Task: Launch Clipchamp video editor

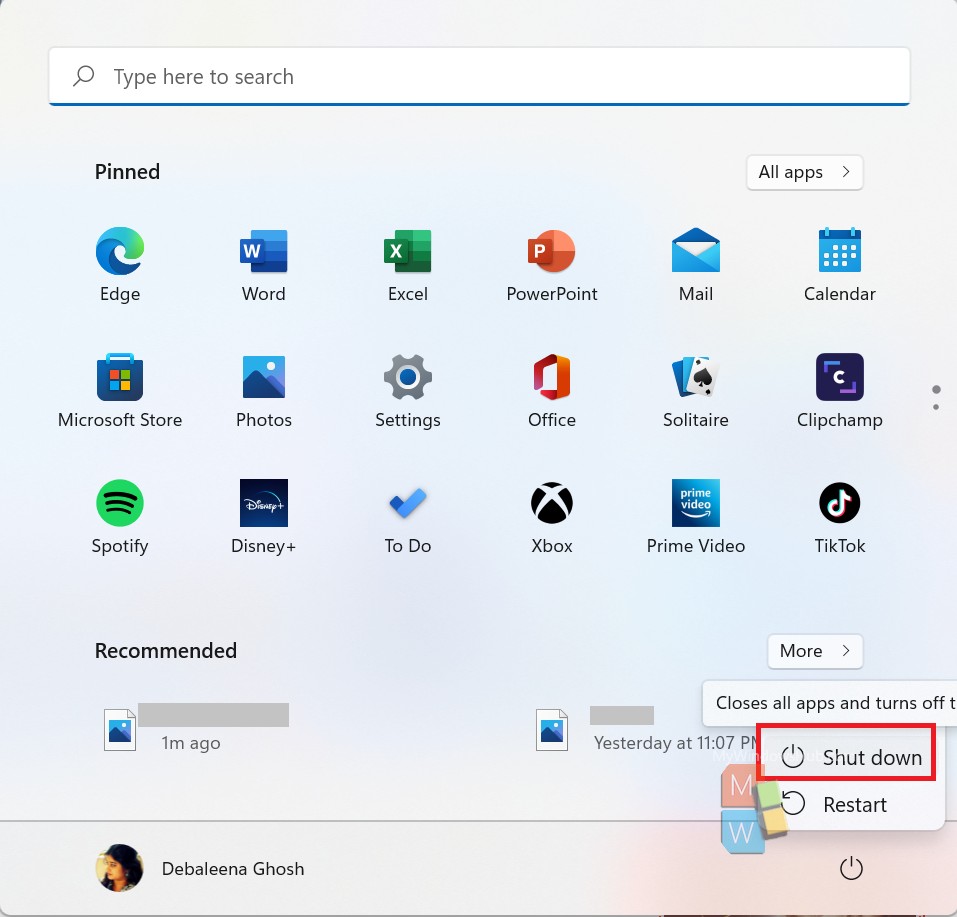Action: point(840,391)
